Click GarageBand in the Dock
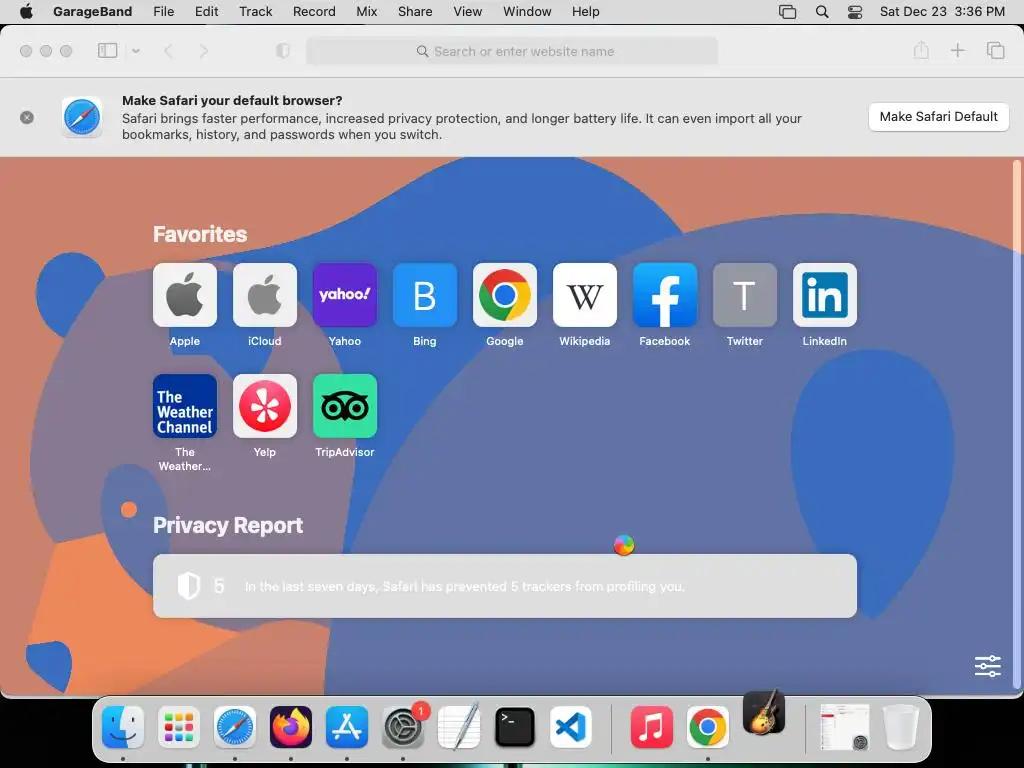 click(764, 712)
